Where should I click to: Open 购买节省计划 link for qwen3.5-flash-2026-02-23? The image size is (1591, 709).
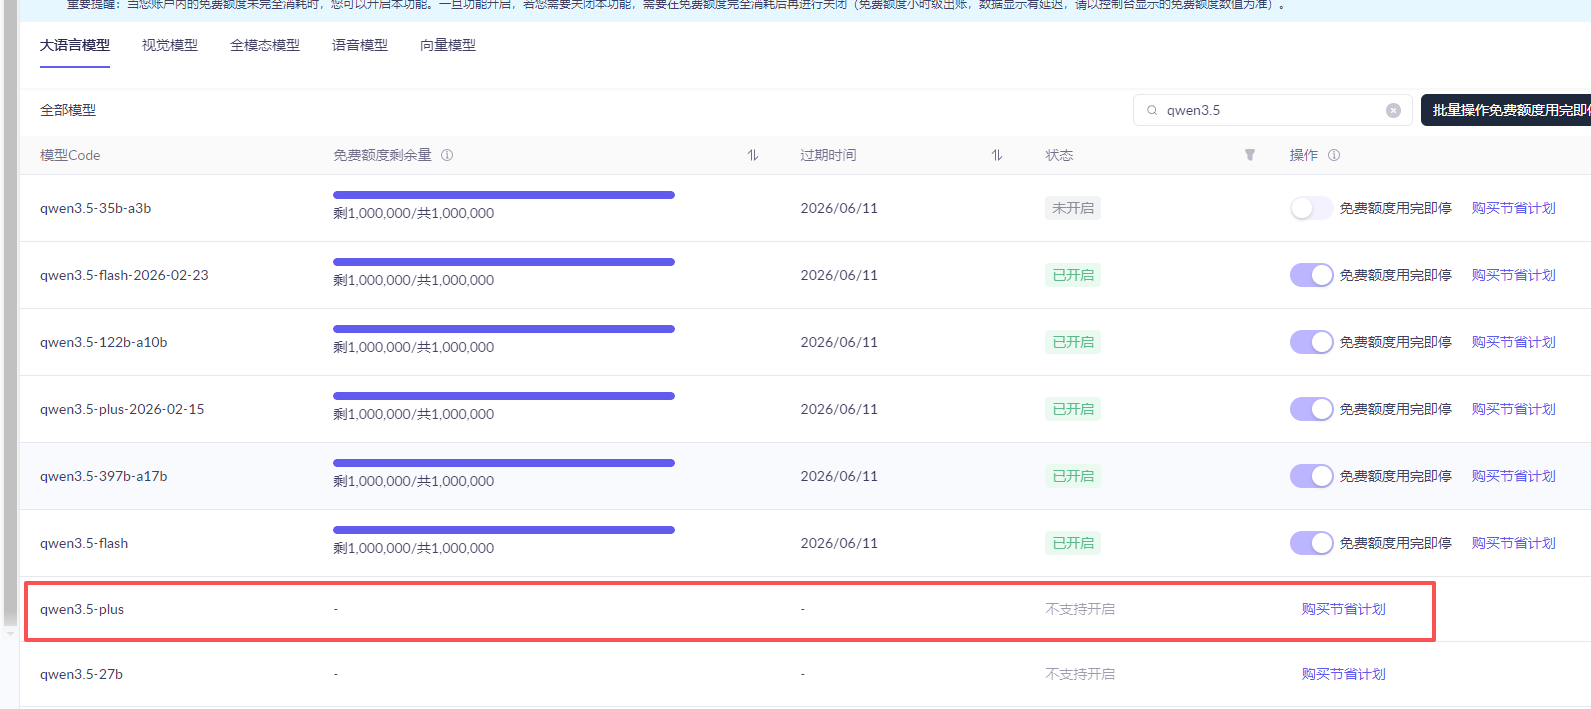(1514, 275)
